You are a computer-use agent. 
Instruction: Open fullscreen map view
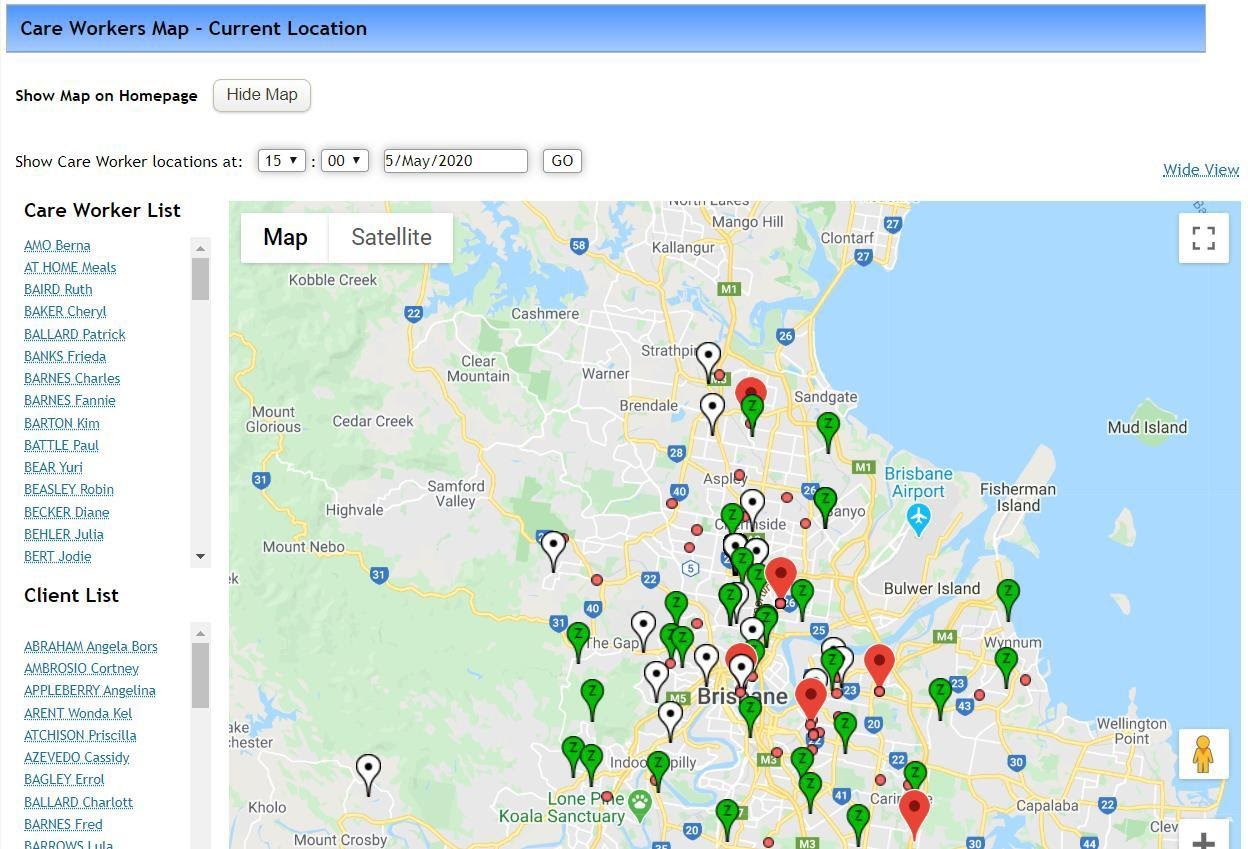click(1203, 237)
